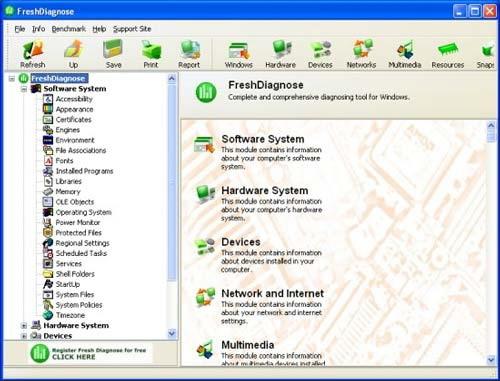
Task: Open the Benchmark menu
Action: coord(69,29)
